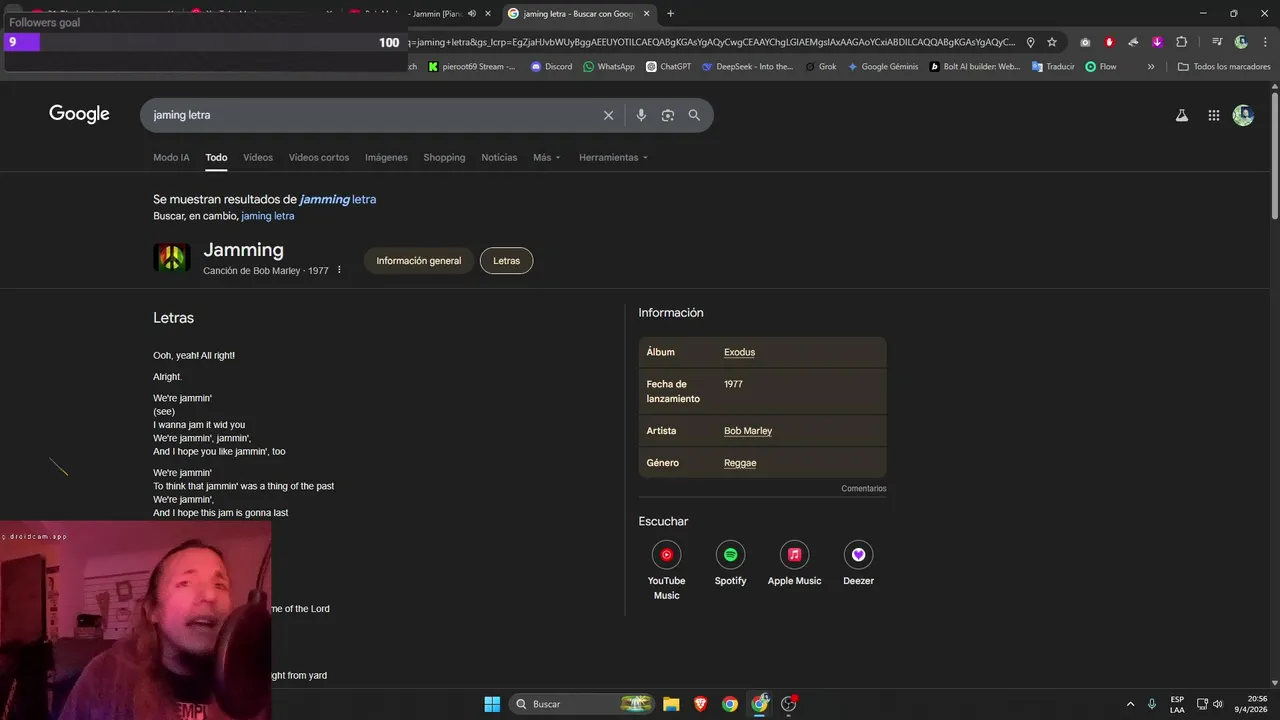
Task: Open Chrome three-dot main menu
Action: click(x=1263, y=42)
